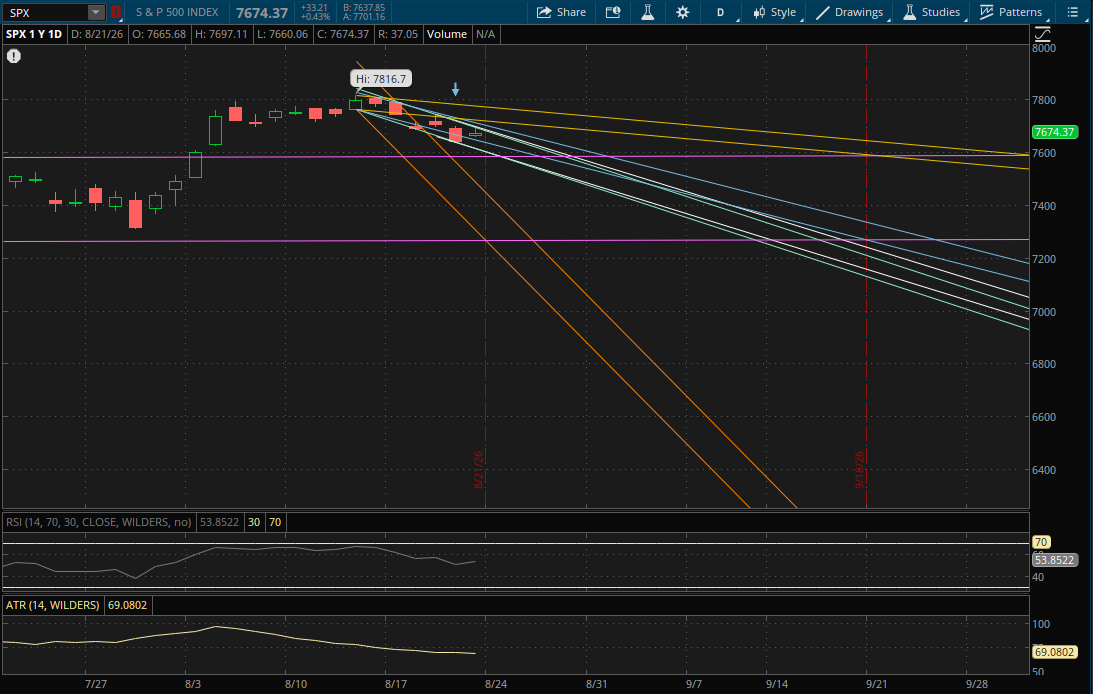Click the last price 7674.37 in the header
Screen dimensions: 1093x694
coord(261,13)
